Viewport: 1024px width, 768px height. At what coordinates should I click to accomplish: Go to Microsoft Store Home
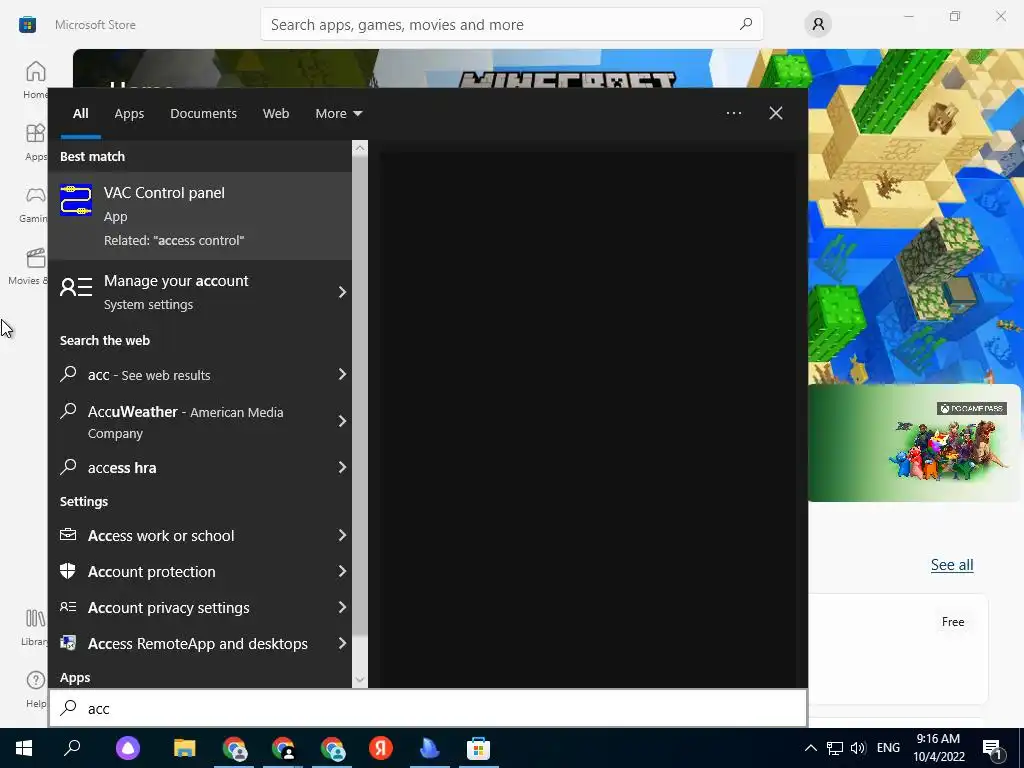[36, 80]
